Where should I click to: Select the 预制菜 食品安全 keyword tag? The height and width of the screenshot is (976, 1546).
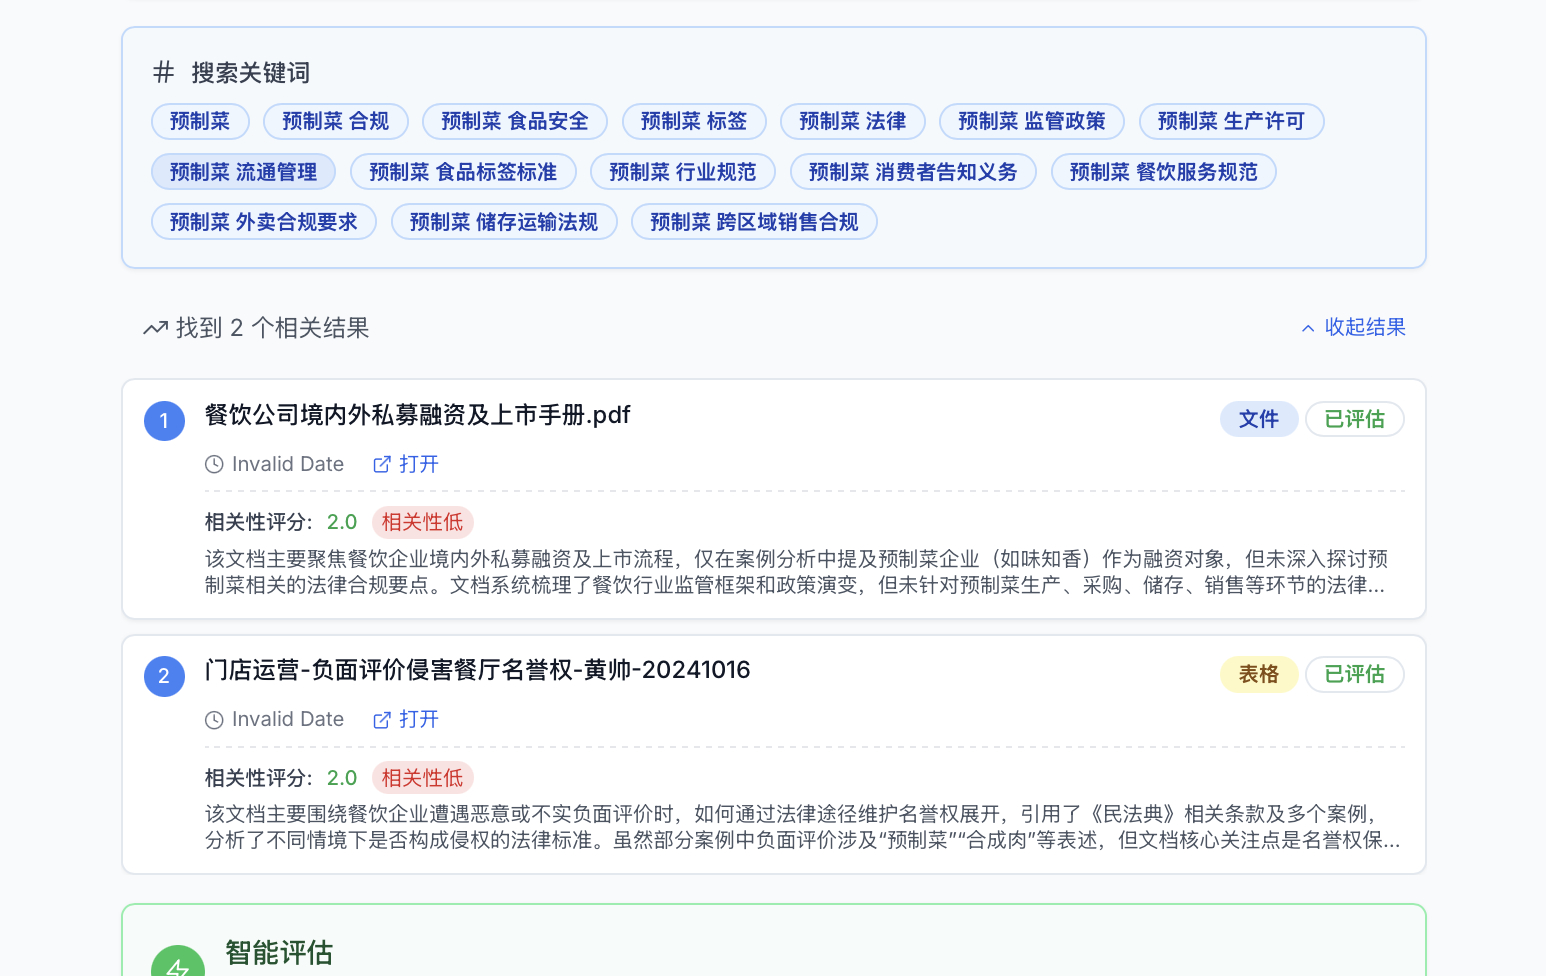click(x=514, y=121)
